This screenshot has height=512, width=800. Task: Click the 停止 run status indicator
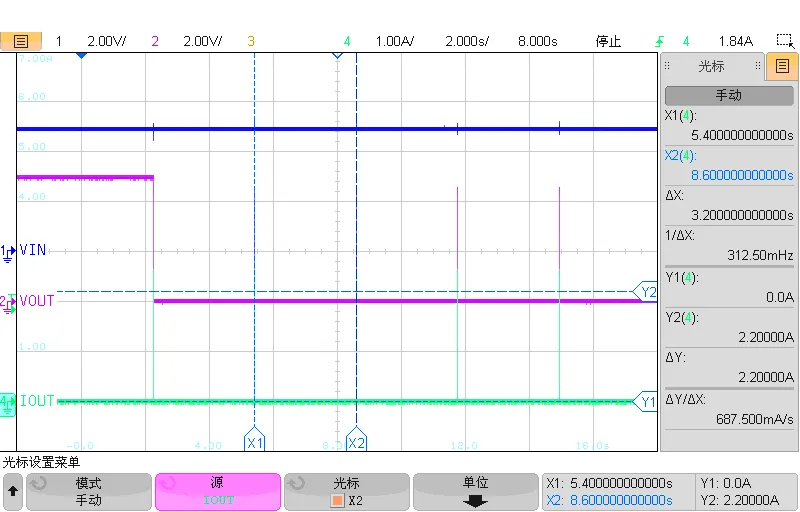point(608,41)
